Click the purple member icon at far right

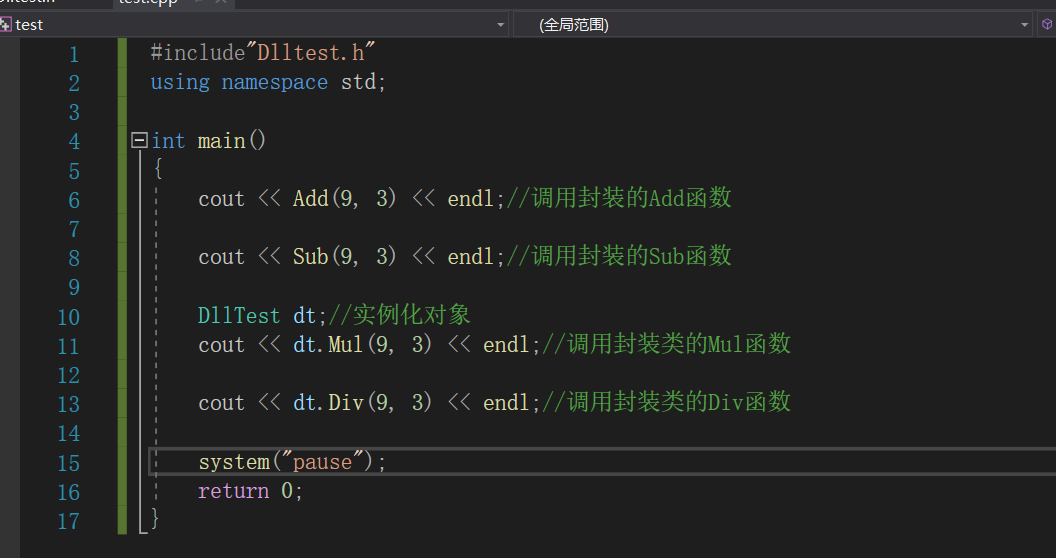(x=1048, y=24)
